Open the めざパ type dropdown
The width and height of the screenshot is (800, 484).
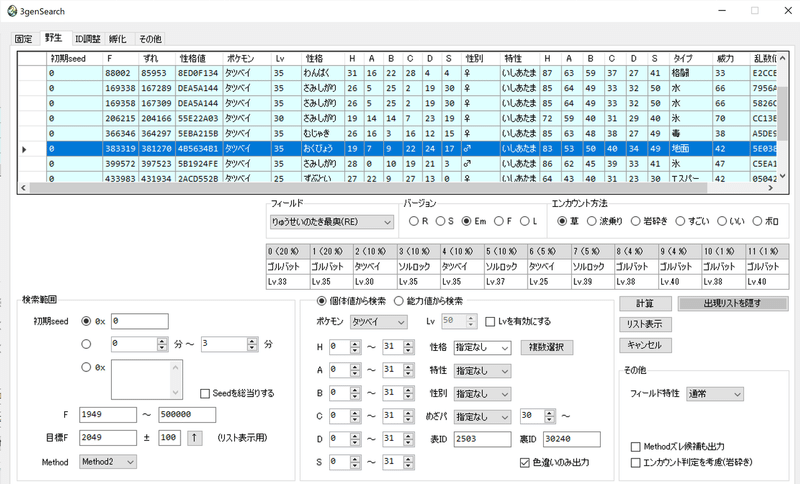pyautogui.click(x=482, y=417)
